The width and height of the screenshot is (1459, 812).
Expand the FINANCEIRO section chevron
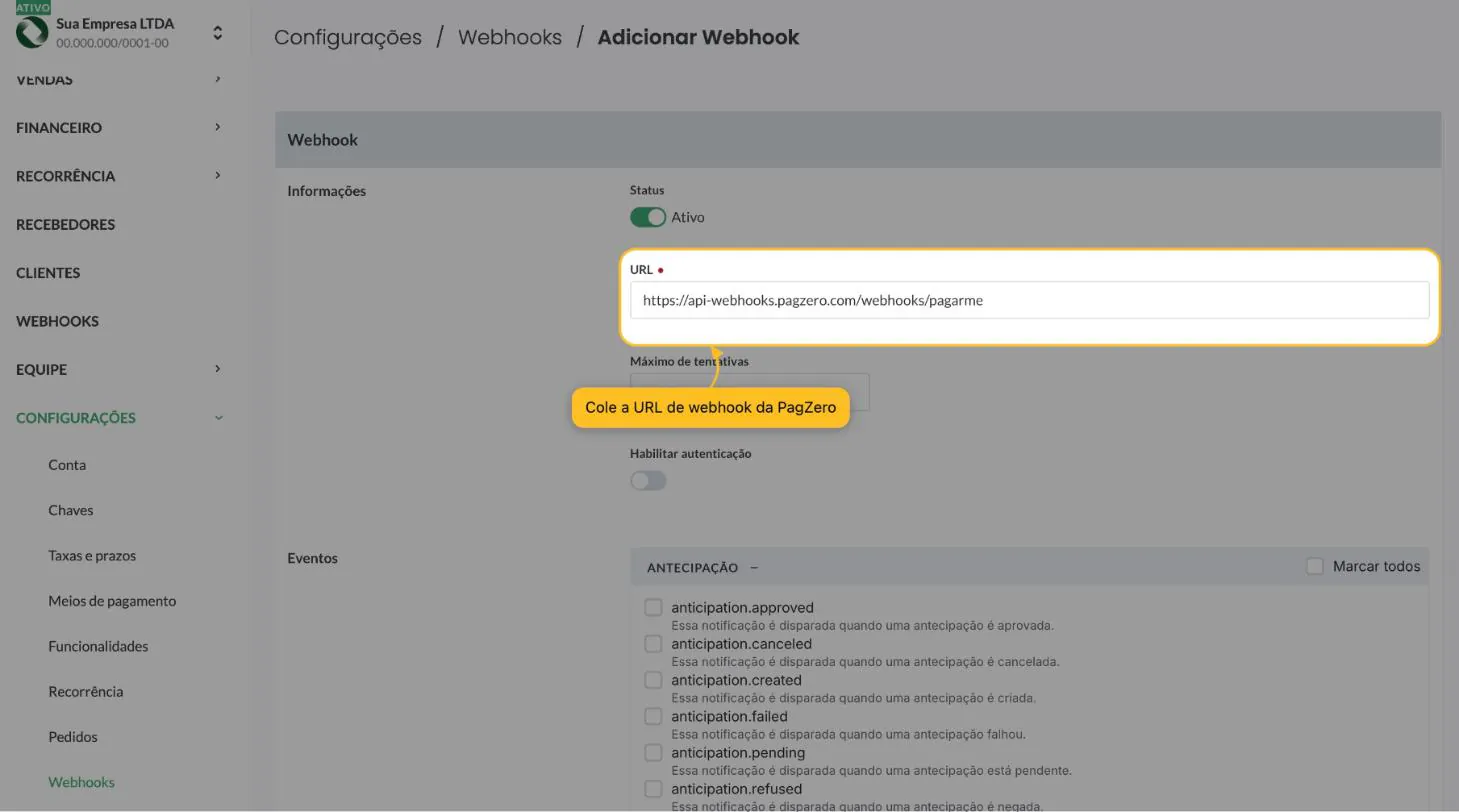(x=217, y=127)
